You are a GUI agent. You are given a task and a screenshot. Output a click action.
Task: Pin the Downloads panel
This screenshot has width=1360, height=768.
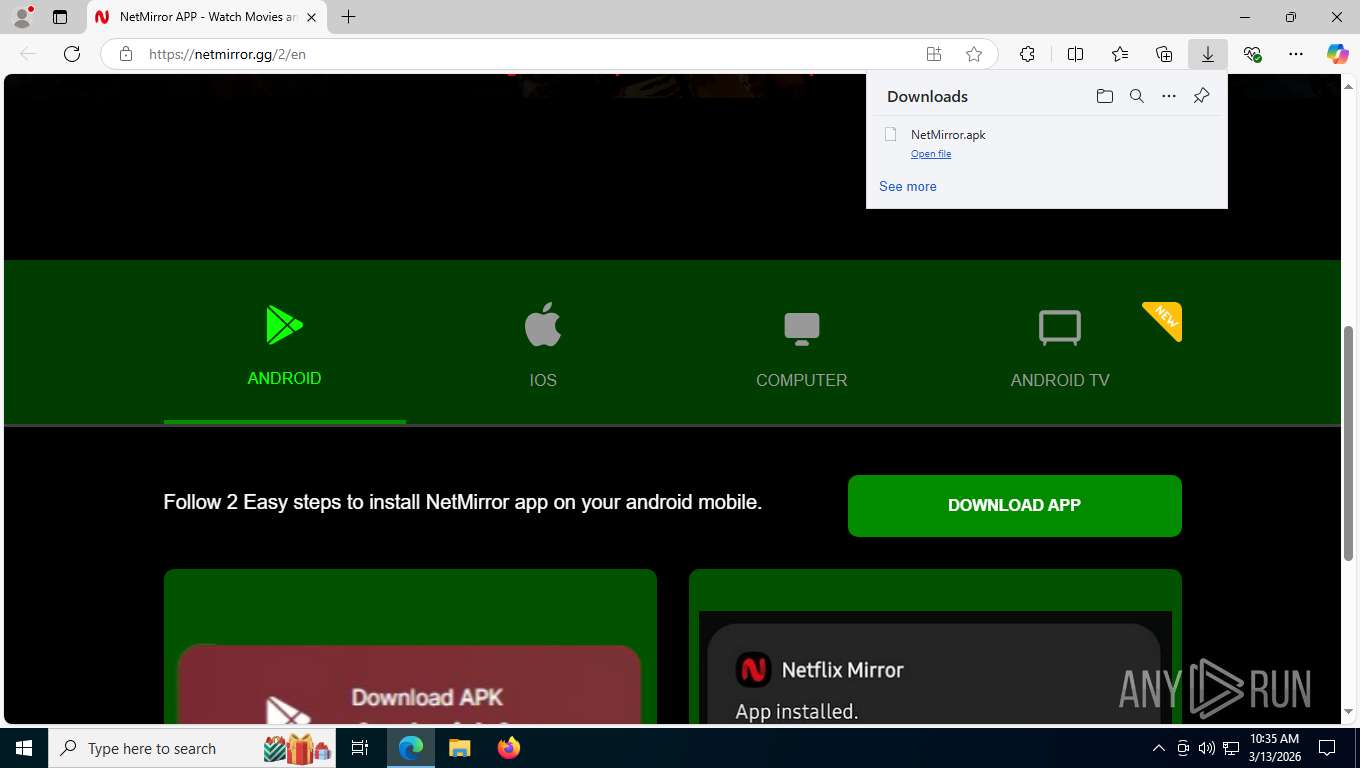(x=1201, y=96)
